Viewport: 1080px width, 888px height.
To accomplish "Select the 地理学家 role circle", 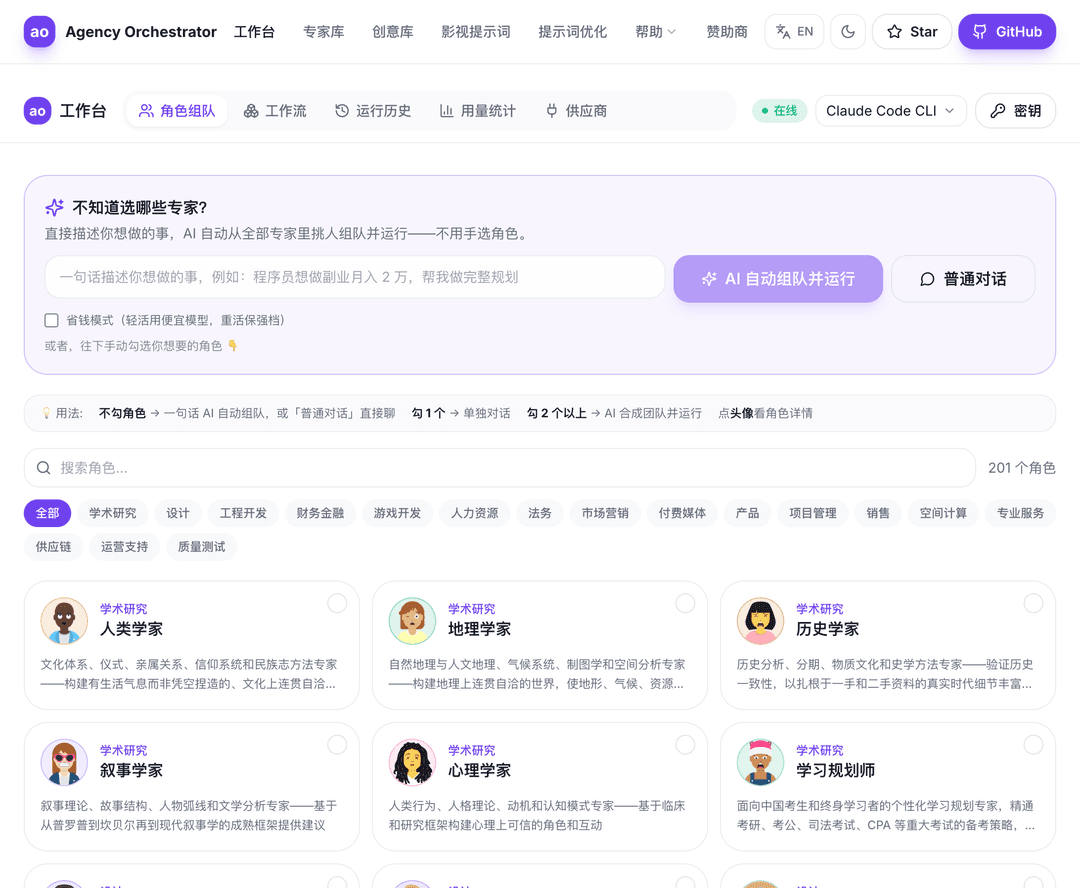I will [685, 603].
